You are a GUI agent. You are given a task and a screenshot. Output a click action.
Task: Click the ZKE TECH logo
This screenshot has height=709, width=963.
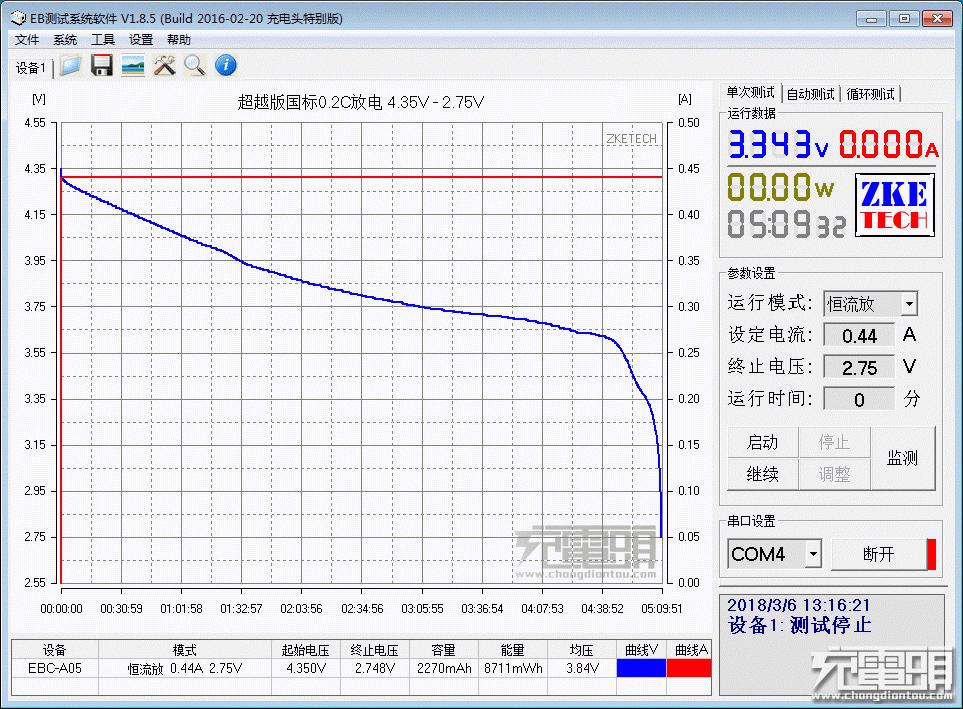click(895, 205)
